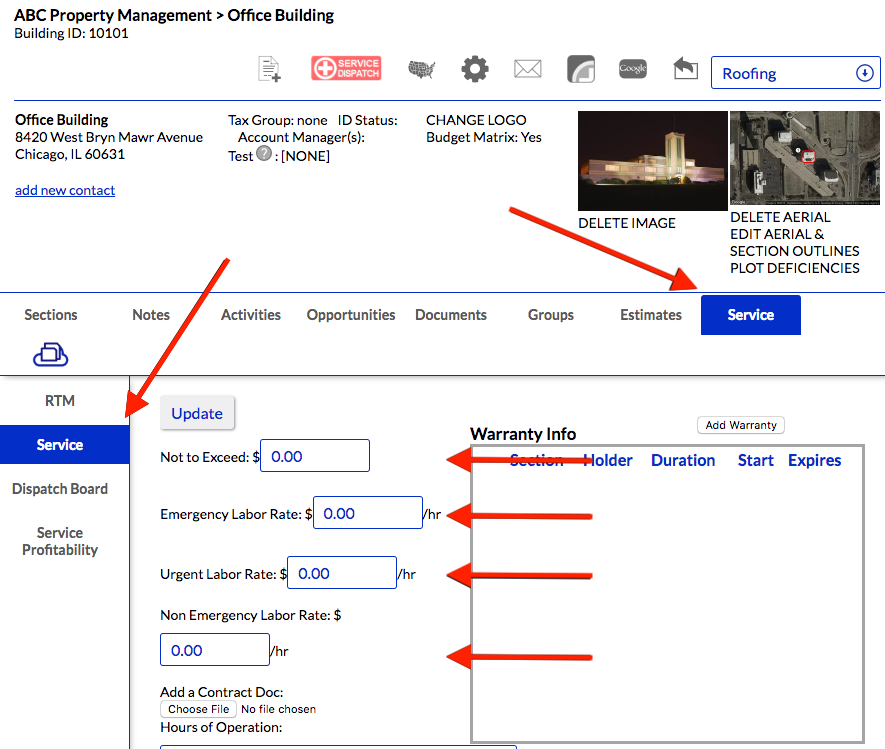Sort warranty table by Holder
Viewport: 885px width, 749px height.
pos(607,461)
